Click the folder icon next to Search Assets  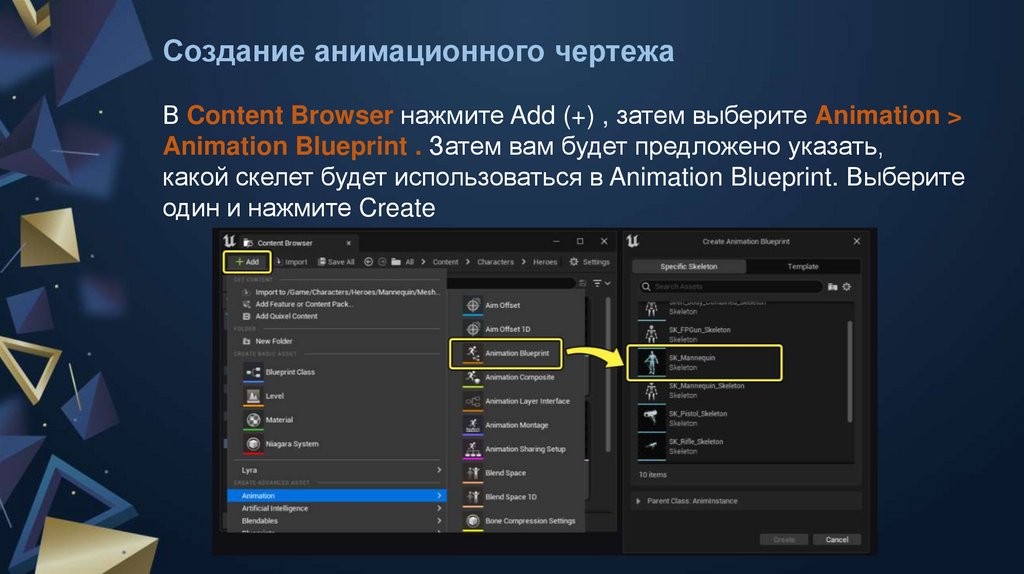click(x=833, y=287)
